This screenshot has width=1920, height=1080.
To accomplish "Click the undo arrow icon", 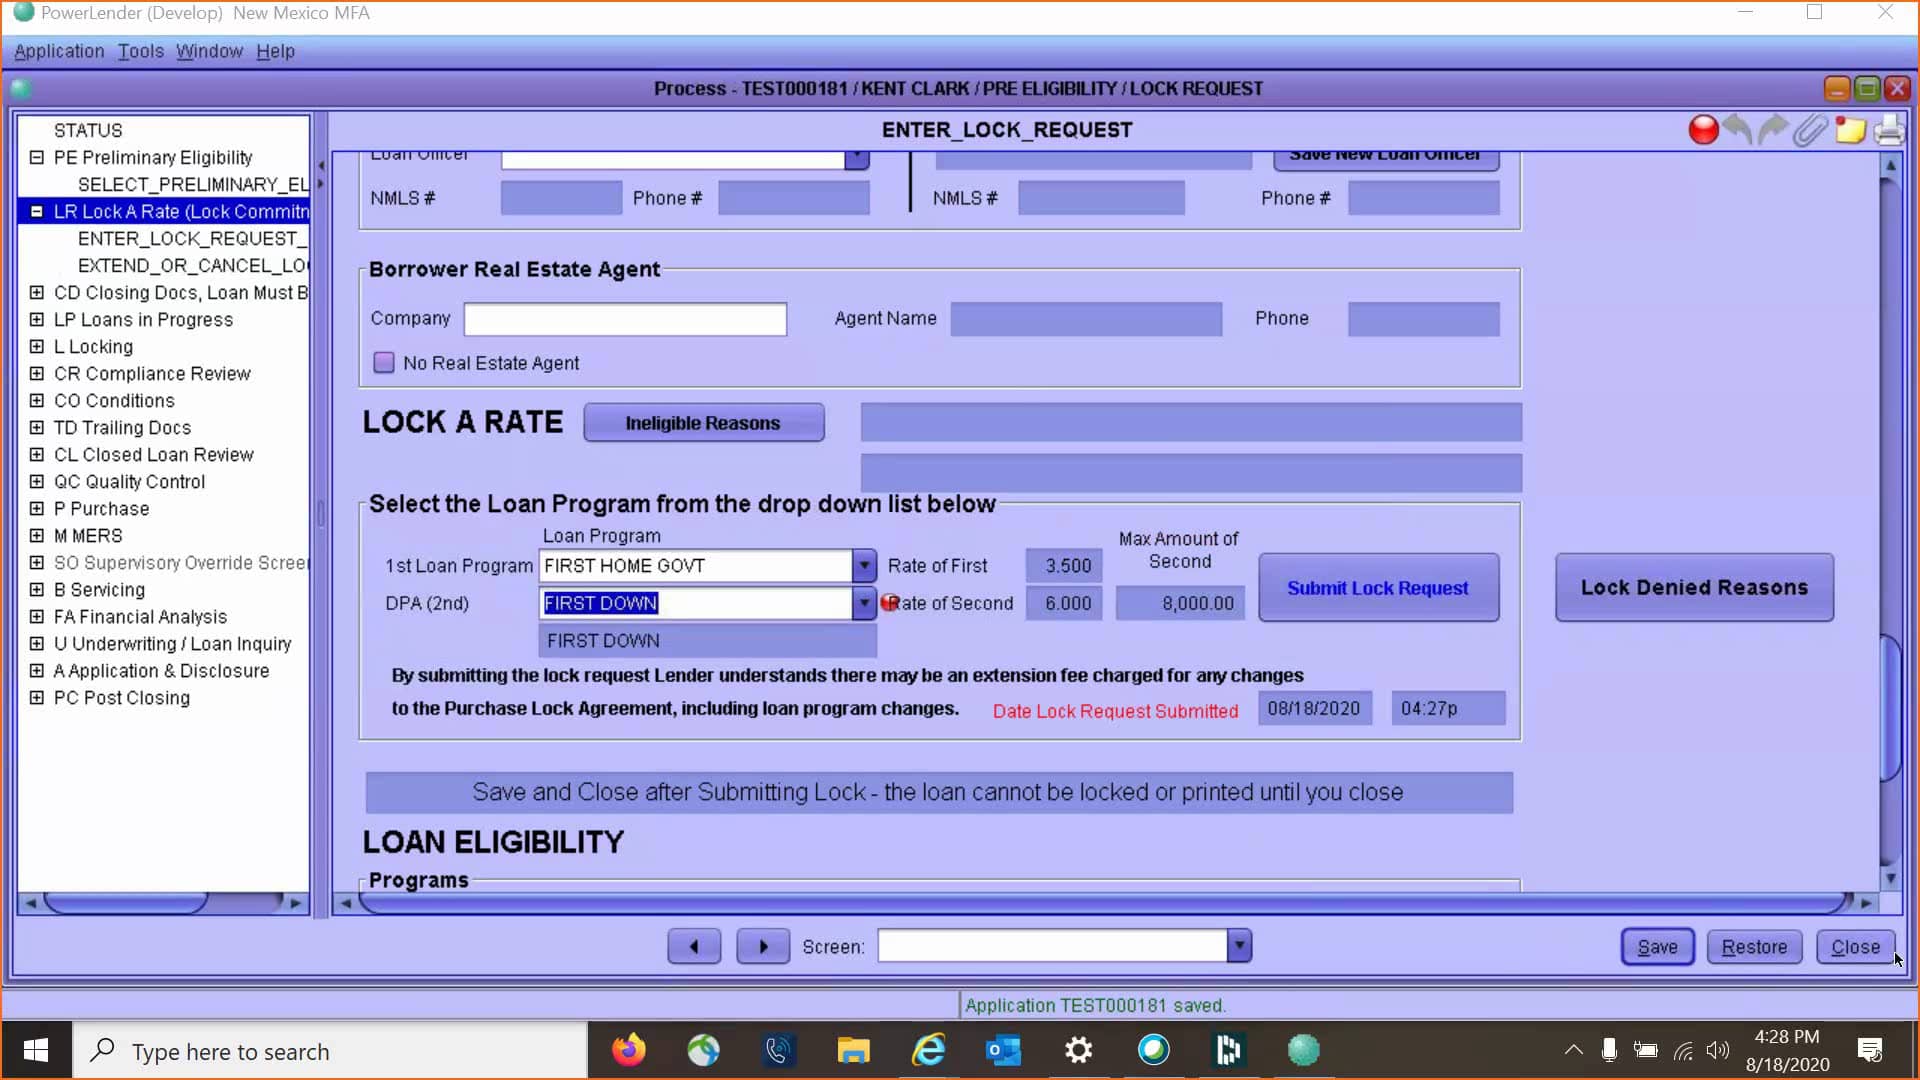I will click(x=1737, y=129).
